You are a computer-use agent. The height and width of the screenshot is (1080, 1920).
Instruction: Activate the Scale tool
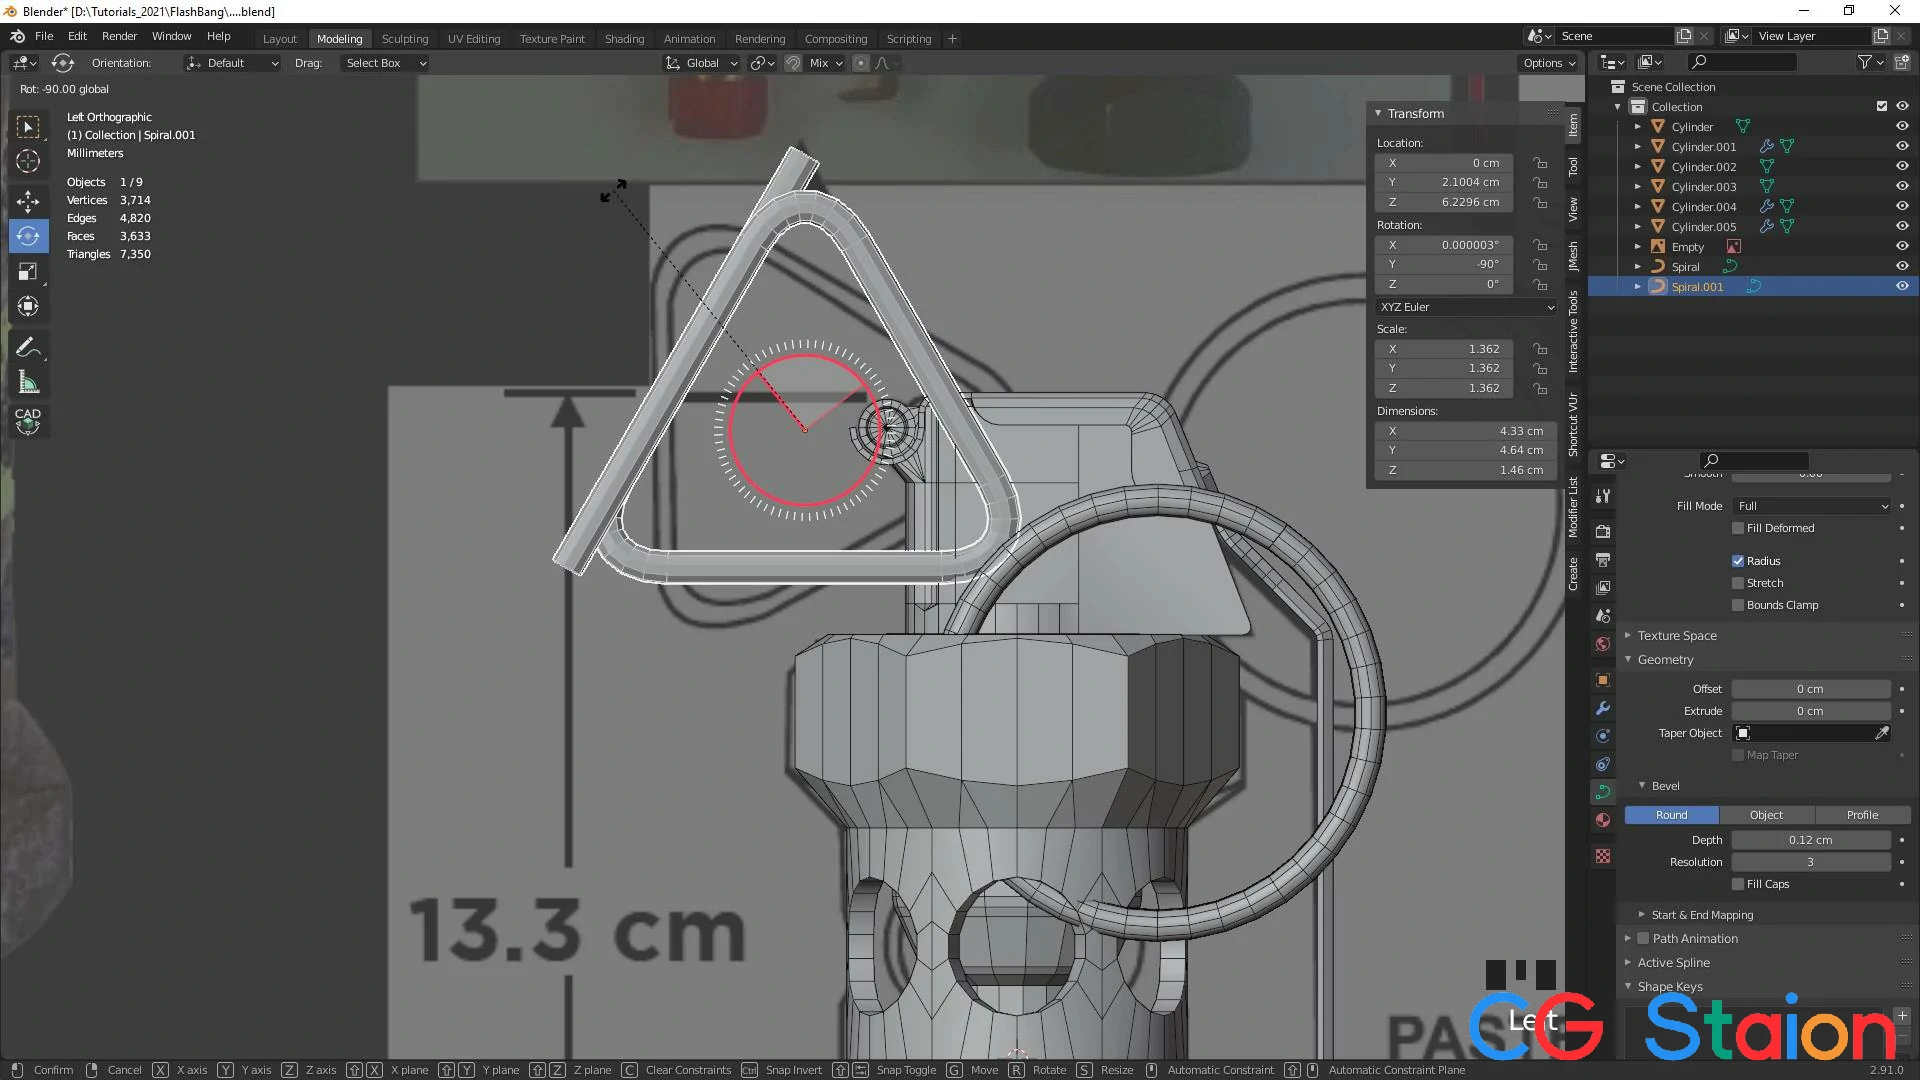pyautogui.click(x=28, y=271)
